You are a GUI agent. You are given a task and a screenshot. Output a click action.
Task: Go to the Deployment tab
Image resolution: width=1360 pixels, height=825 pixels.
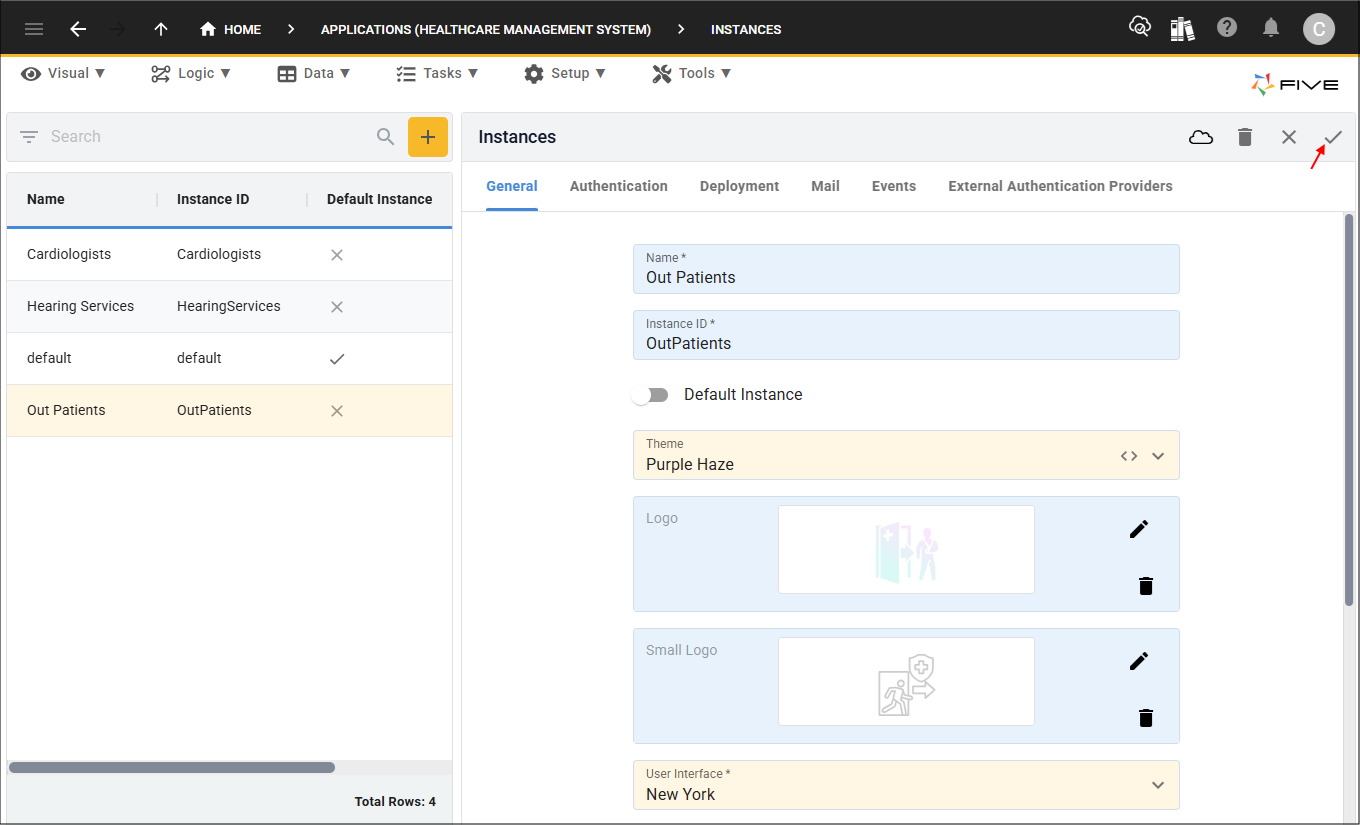pyautogui.click(x=740, y=186)
